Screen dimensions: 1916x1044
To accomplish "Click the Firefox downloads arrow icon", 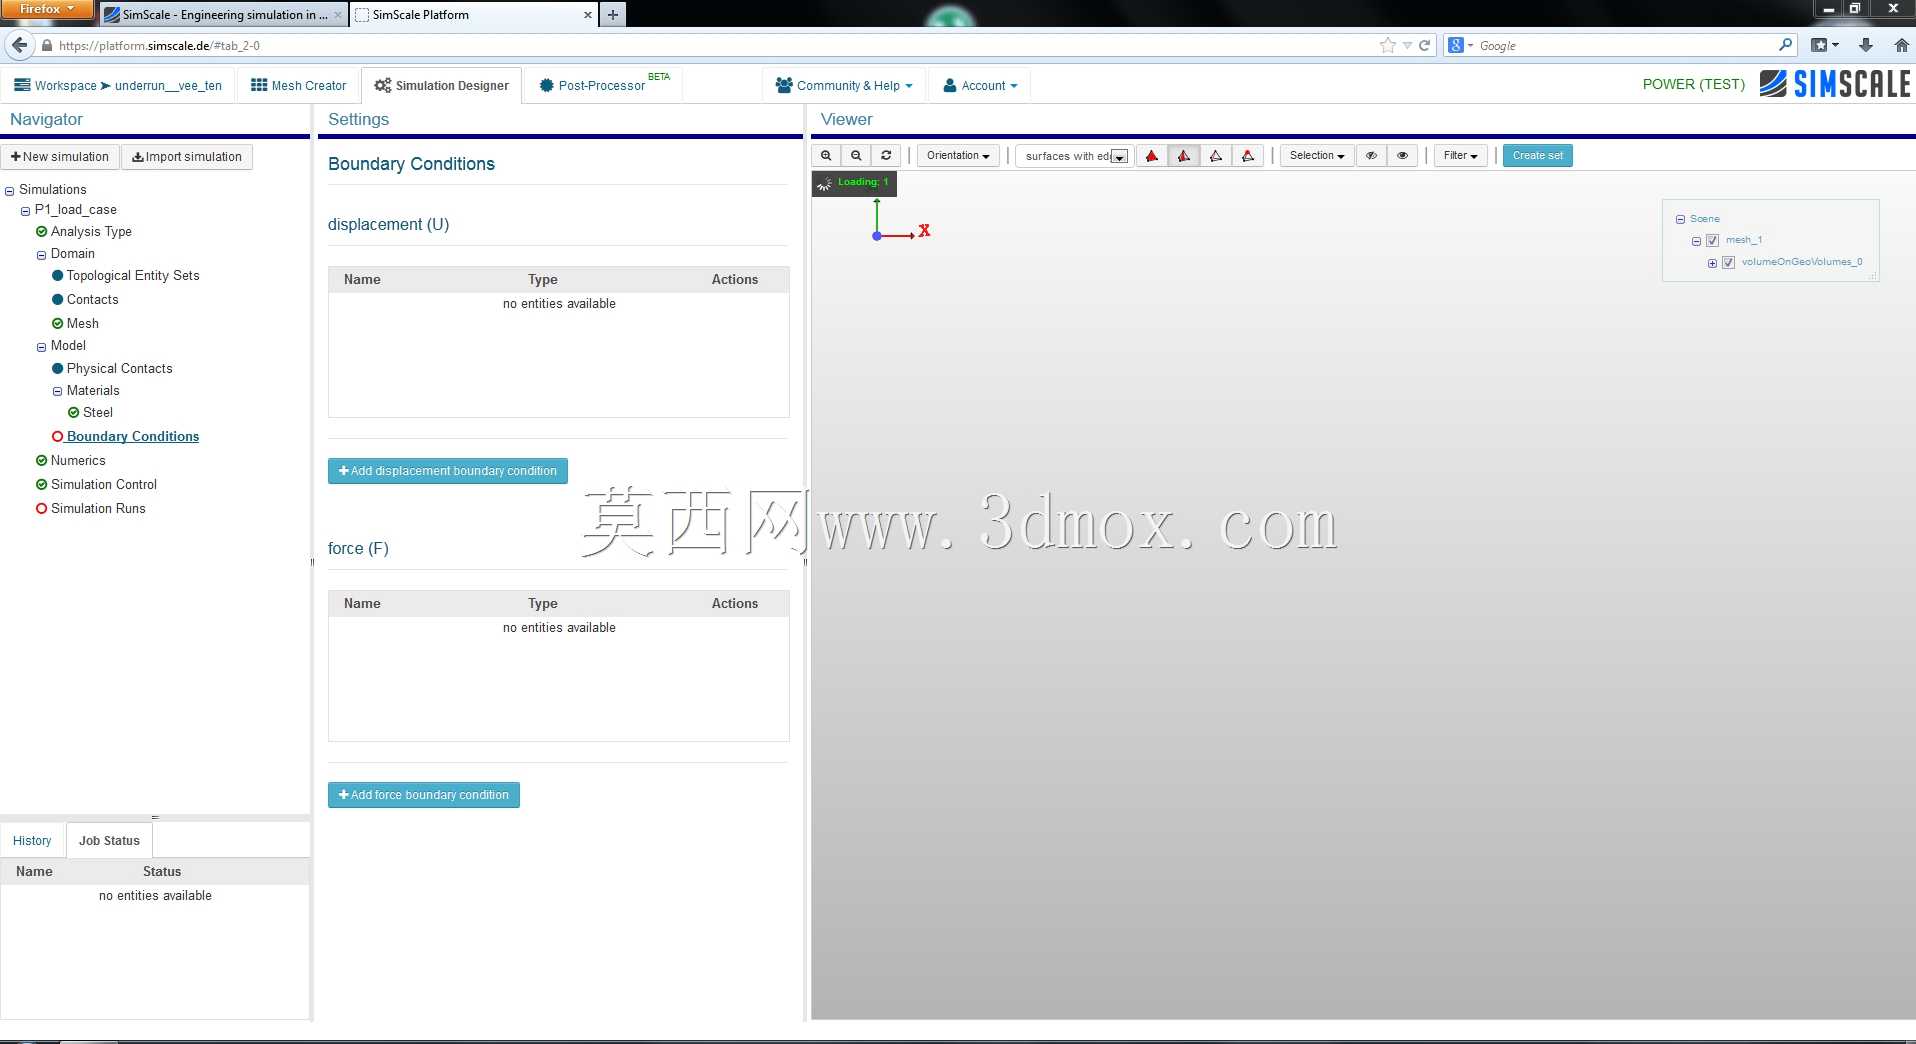I will [1866, 45].
